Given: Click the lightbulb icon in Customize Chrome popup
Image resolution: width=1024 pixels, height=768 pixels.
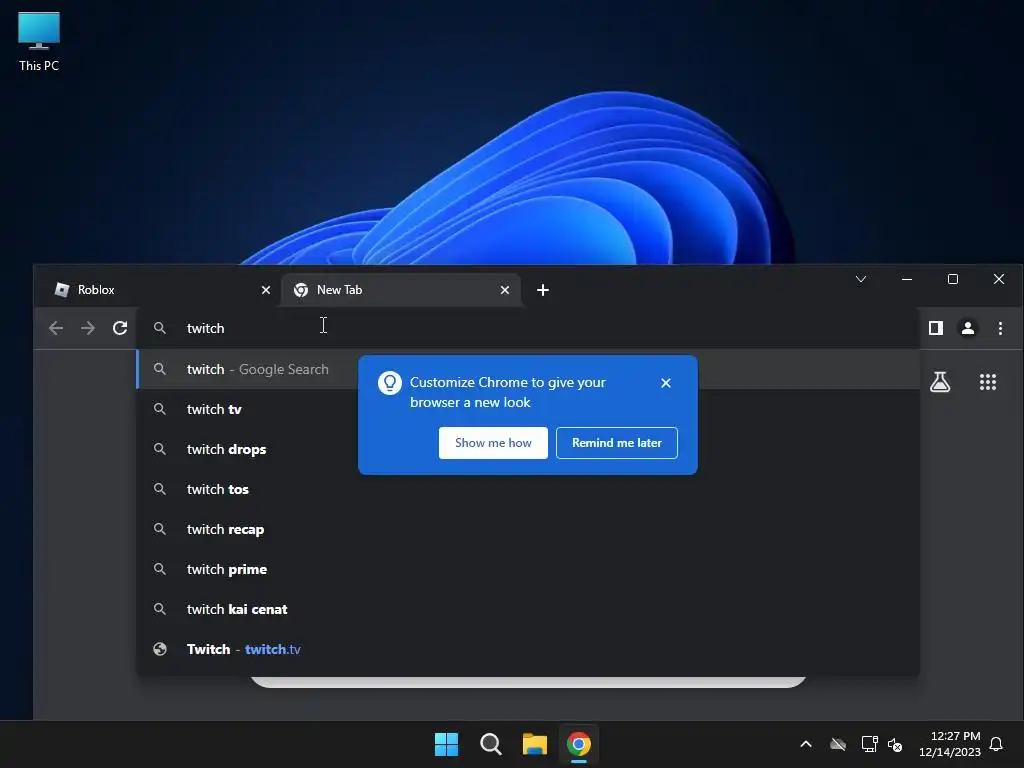Looking at the screenshot, I should pos(389,383).
